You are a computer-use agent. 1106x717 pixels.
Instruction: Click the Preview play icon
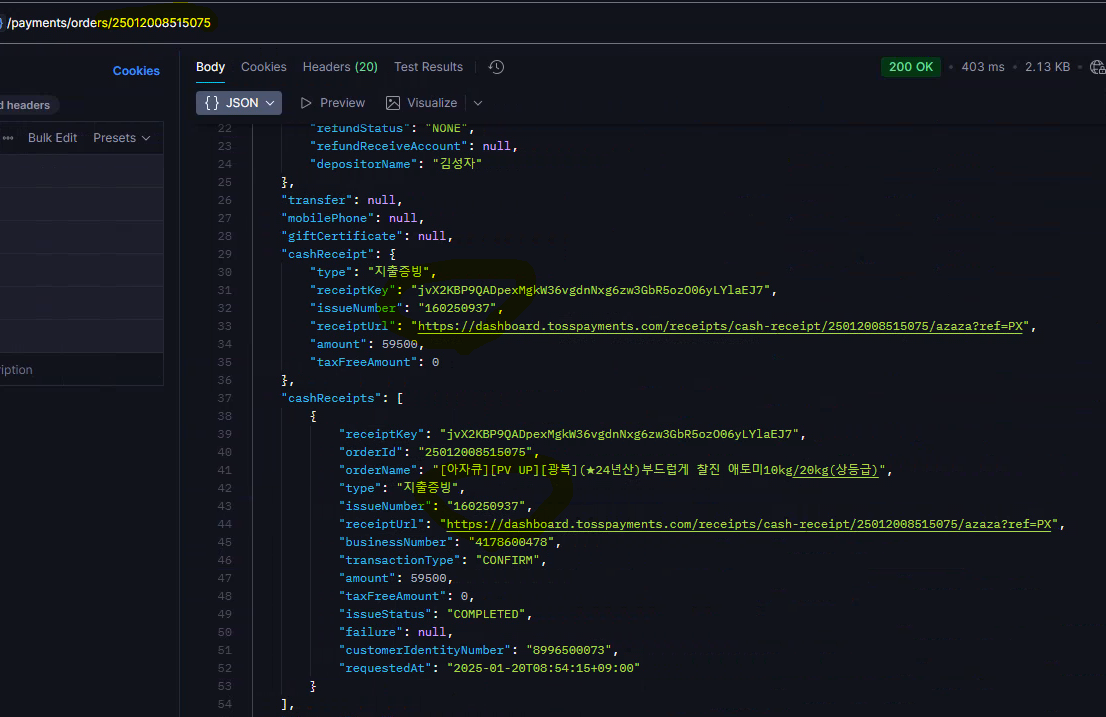[306, 103]
